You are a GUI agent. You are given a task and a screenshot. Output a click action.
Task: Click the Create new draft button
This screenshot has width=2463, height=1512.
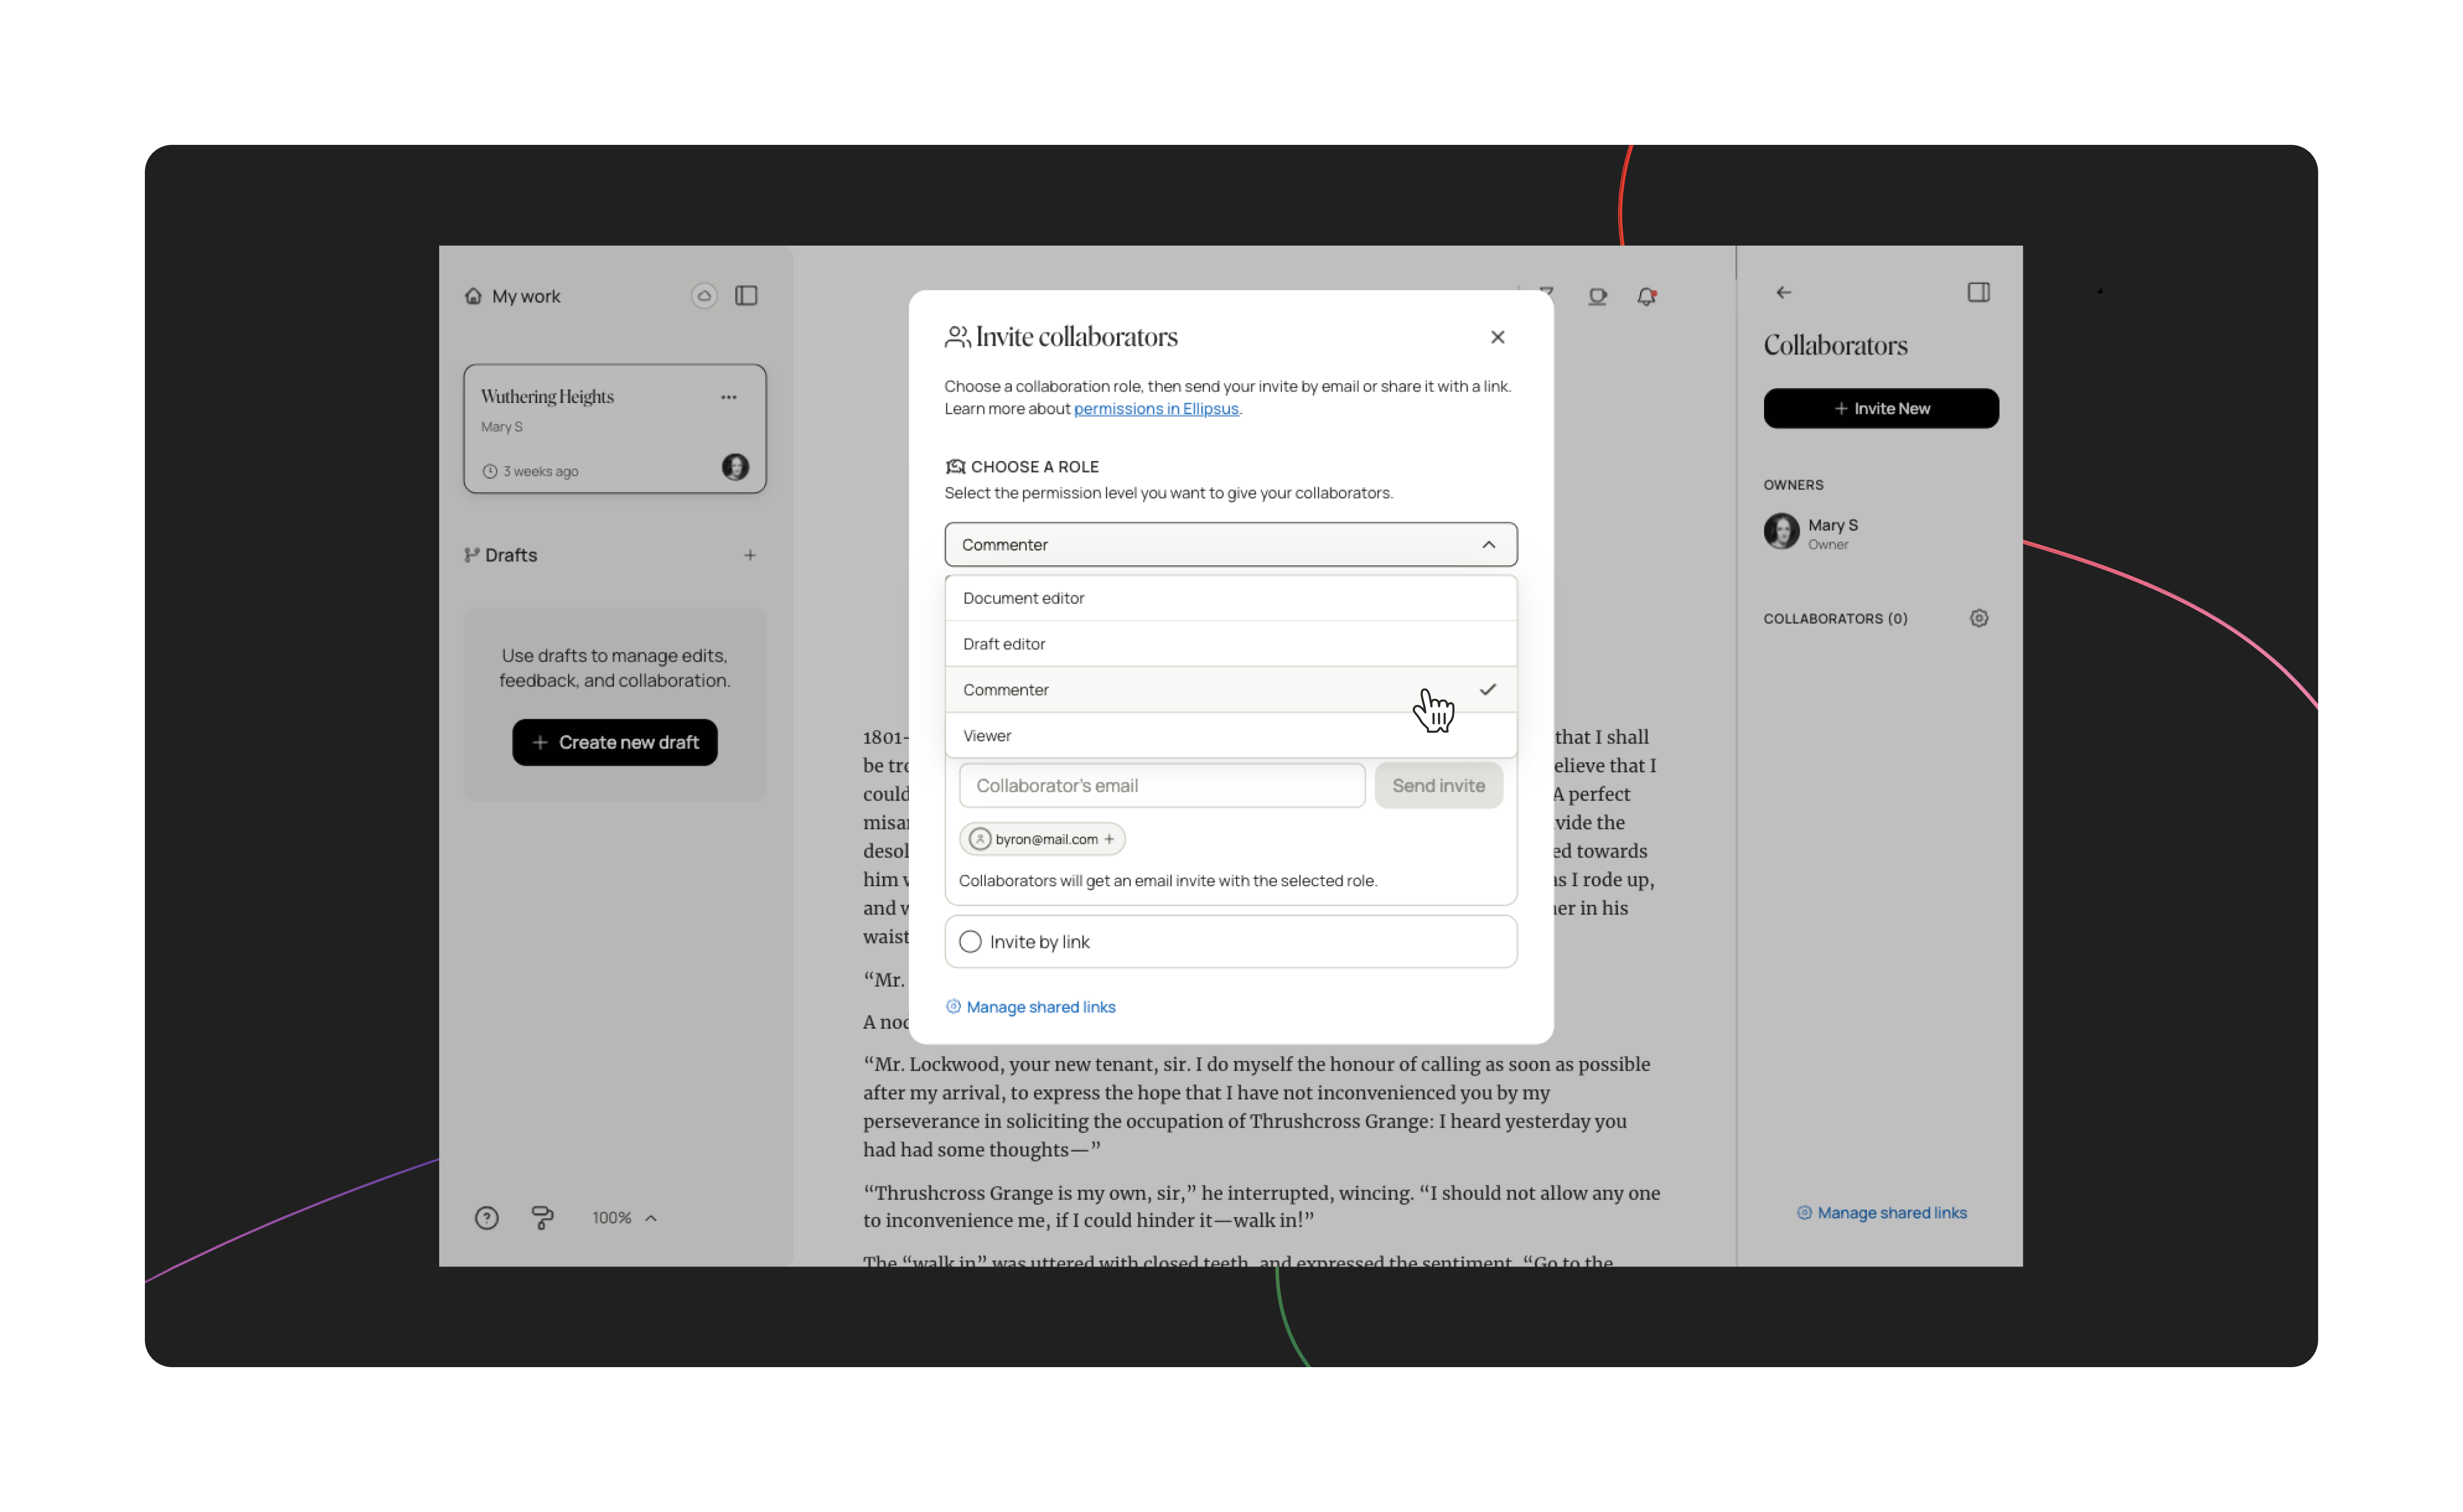[615, 742]
